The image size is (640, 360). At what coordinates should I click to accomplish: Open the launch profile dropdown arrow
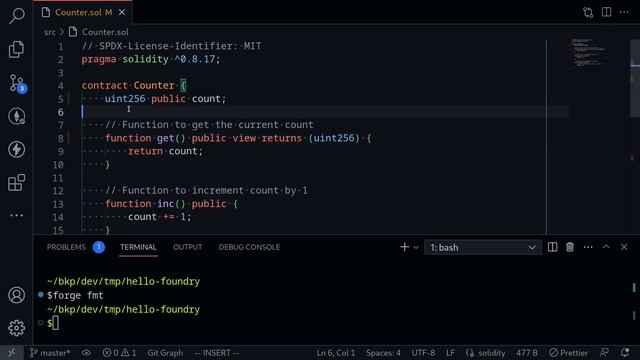[416, 247]
